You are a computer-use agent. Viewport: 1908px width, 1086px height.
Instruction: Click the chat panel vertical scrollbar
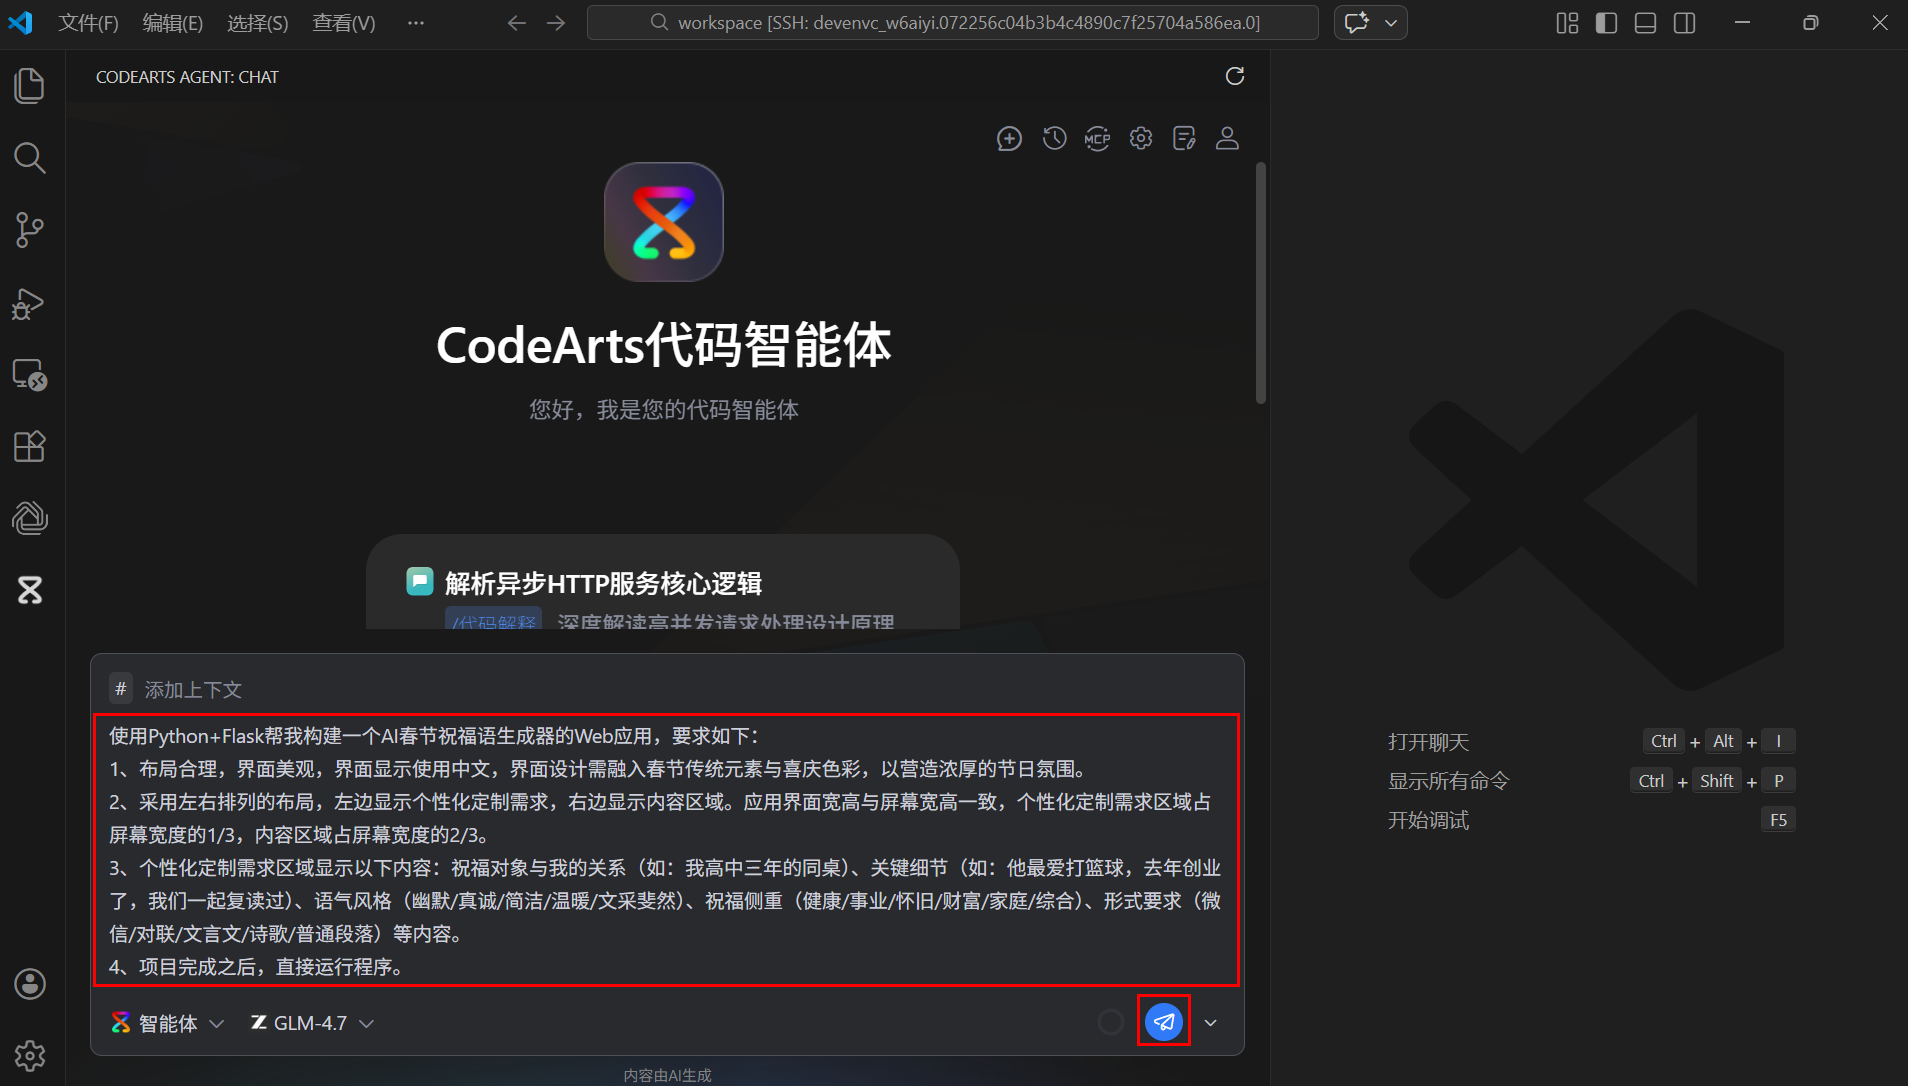[1260, 283]
